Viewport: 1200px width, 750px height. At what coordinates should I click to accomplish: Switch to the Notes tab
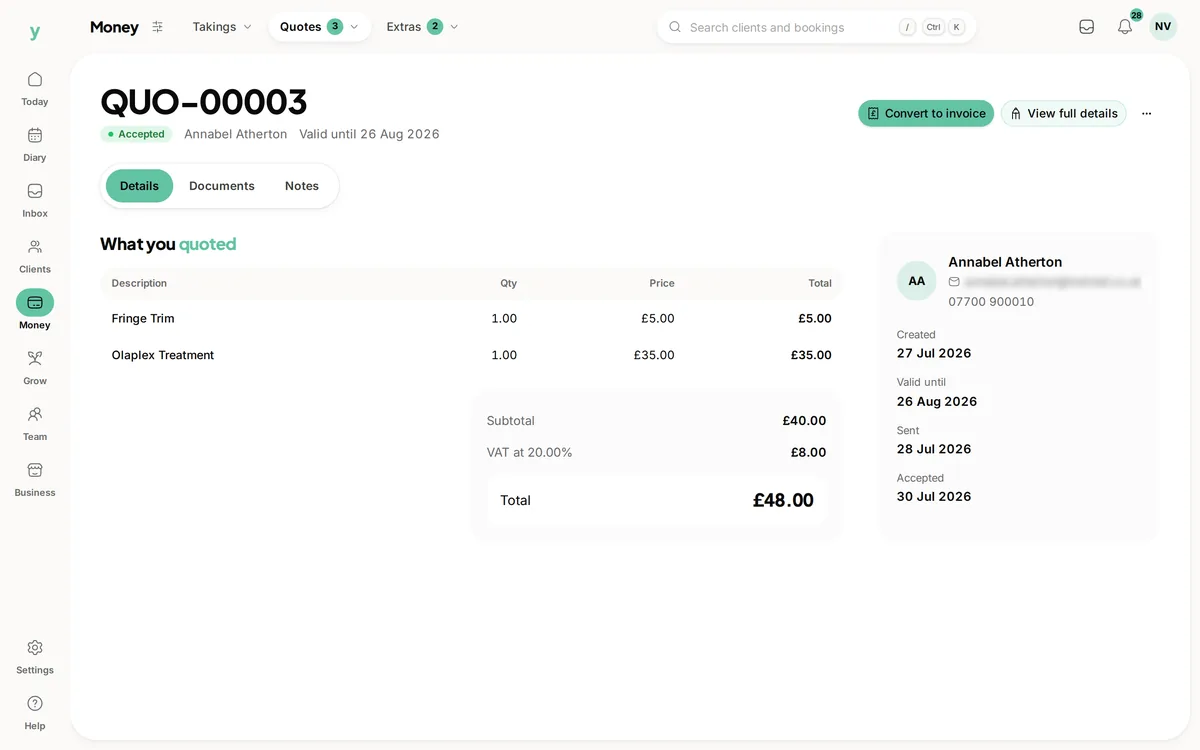point(302,186)
